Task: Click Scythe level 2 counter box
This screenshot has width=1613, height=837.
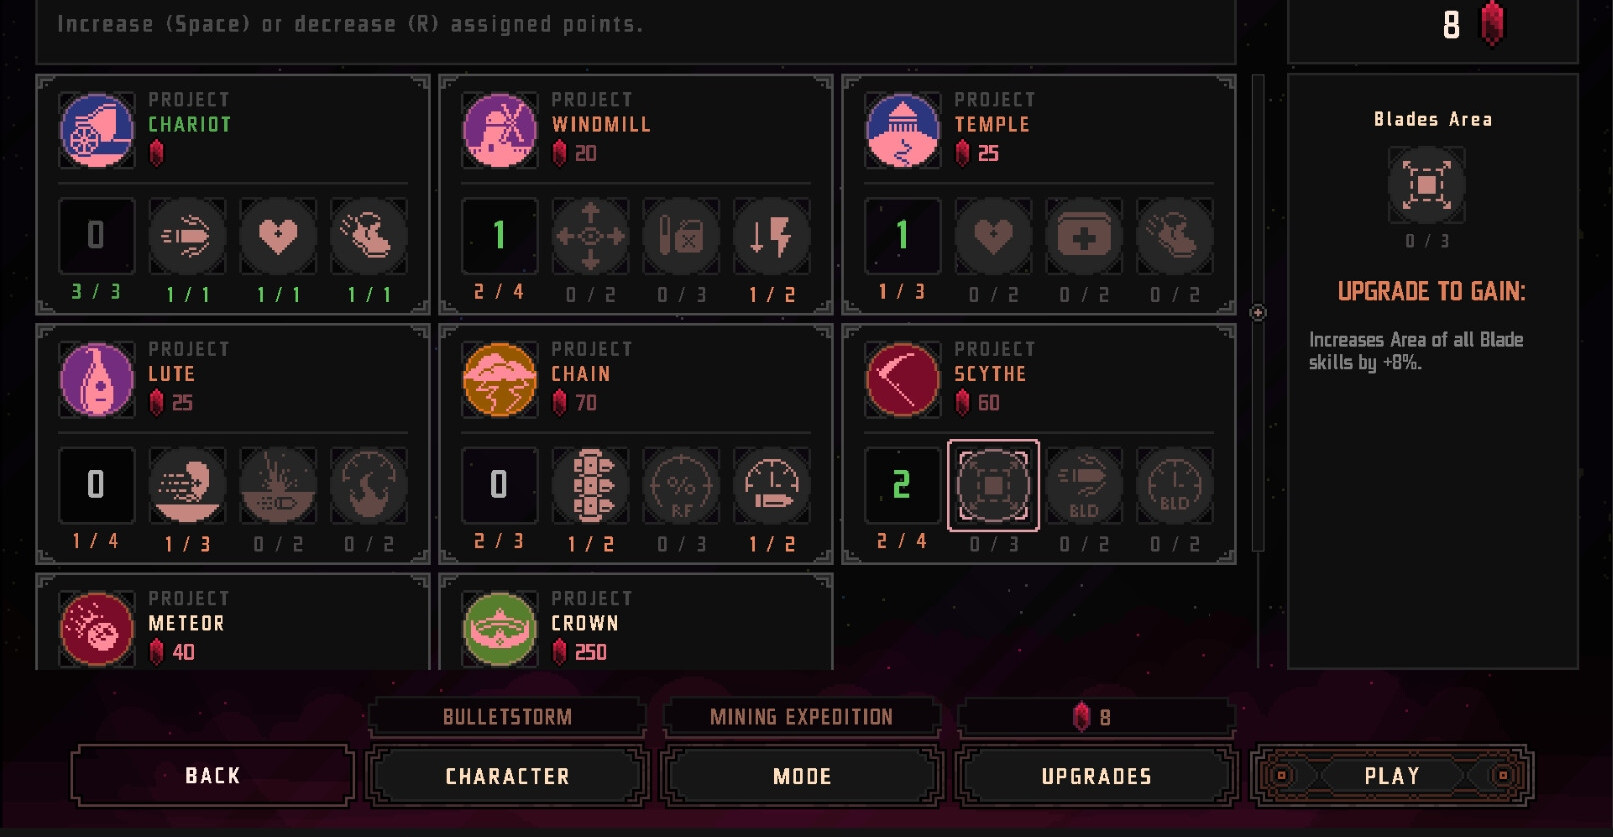Action: 902,485
